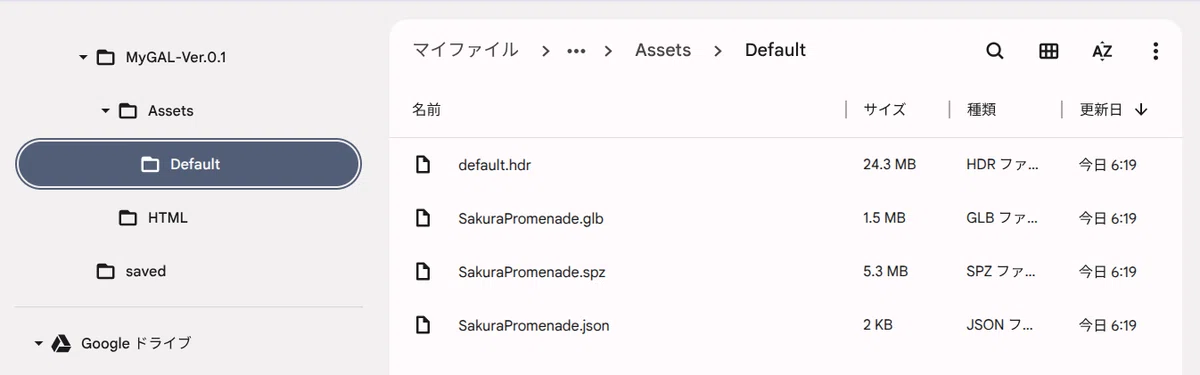Collapse the Assets folder arrow
The width and height of the screenshot is (1200, 375).
click(105, 111)
